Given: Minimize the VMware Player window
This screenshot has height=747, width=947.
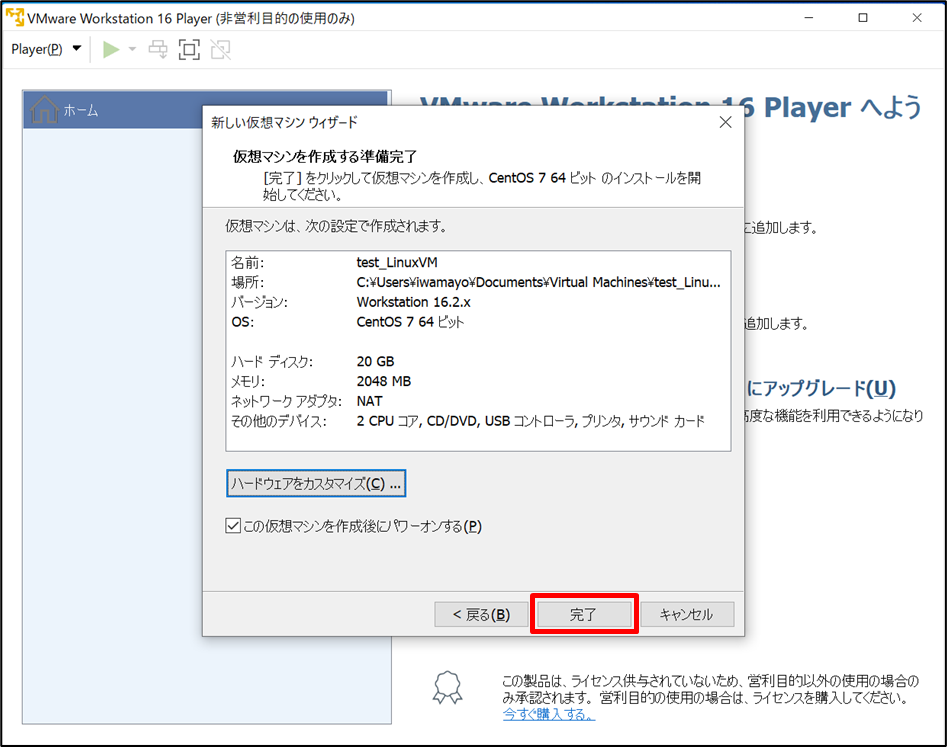Looking at the screenshot, I should click(809, 18).
